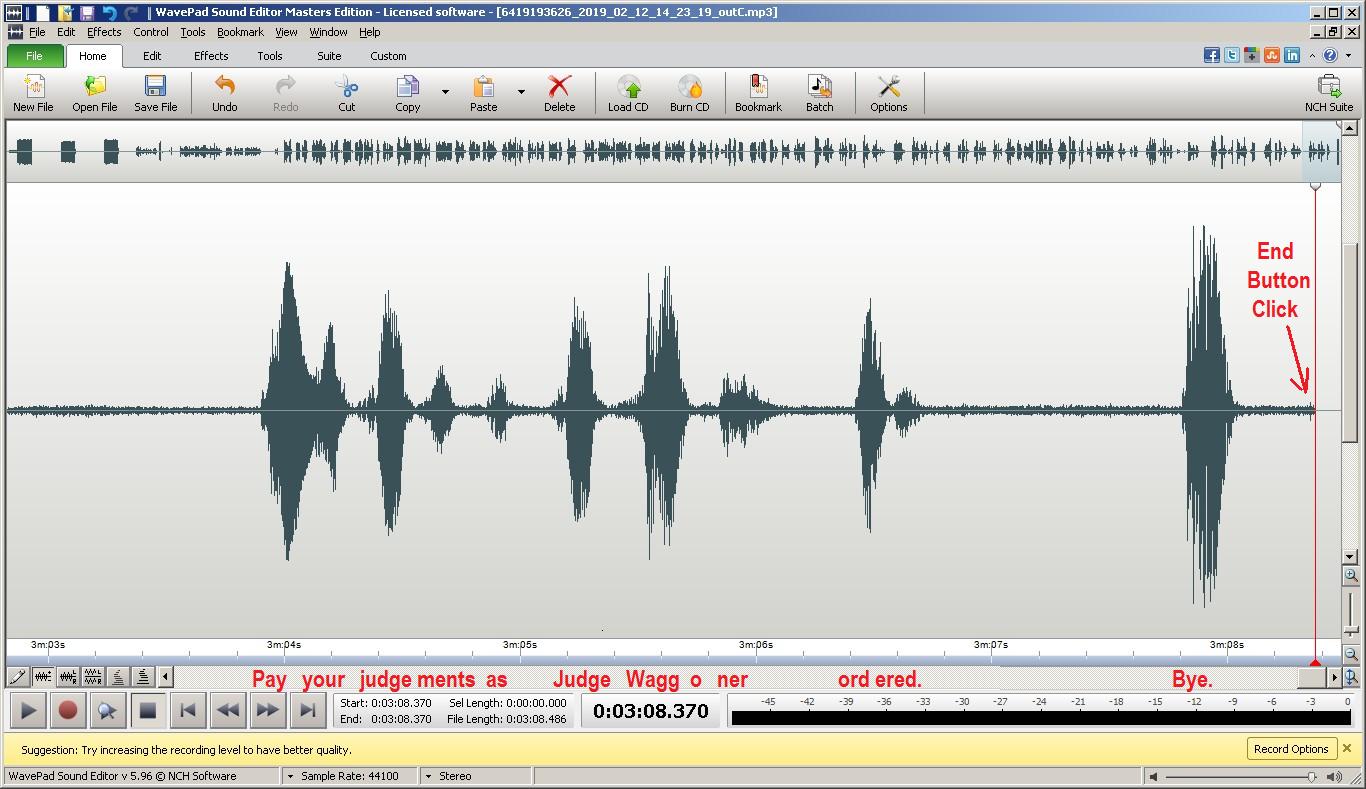1366x789 pixels.
Task: Share on Google Plus icon
Action: [x=1251, y=56]
